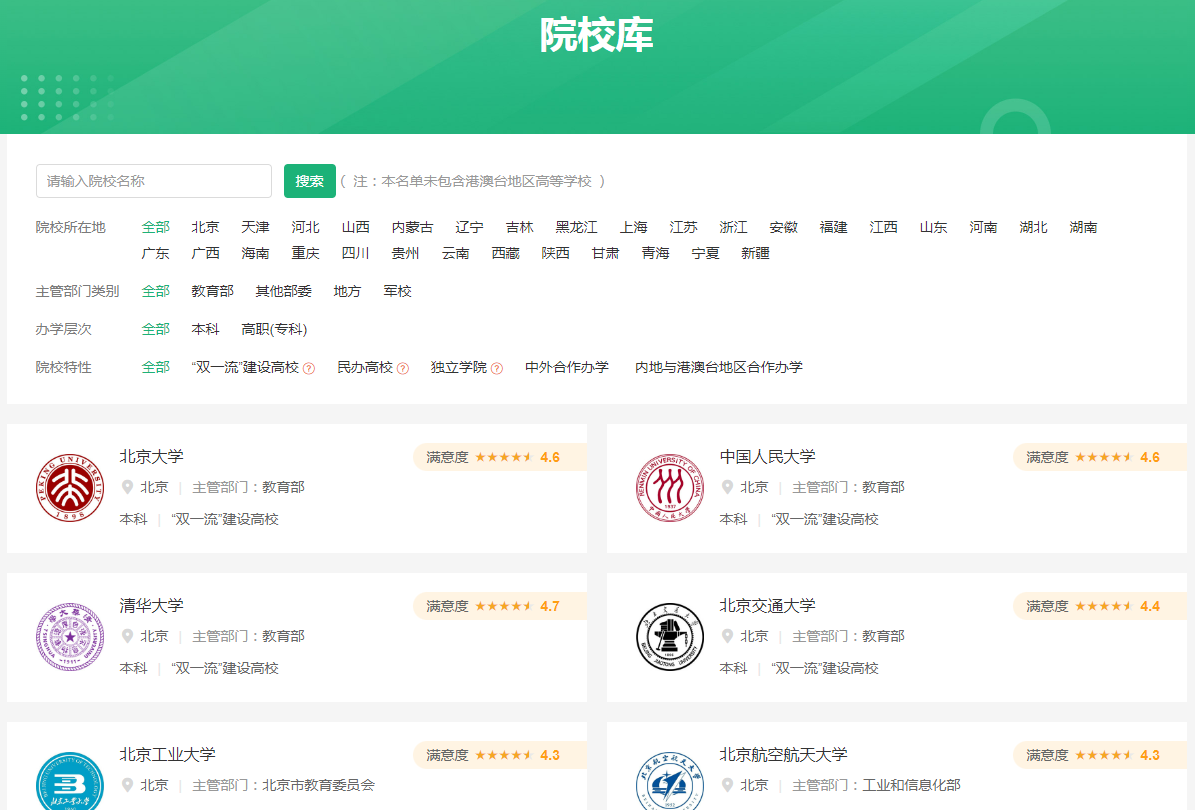1195x810 pixels.
Task: Click the star rating of 清华大学
Action: (503, 607)
